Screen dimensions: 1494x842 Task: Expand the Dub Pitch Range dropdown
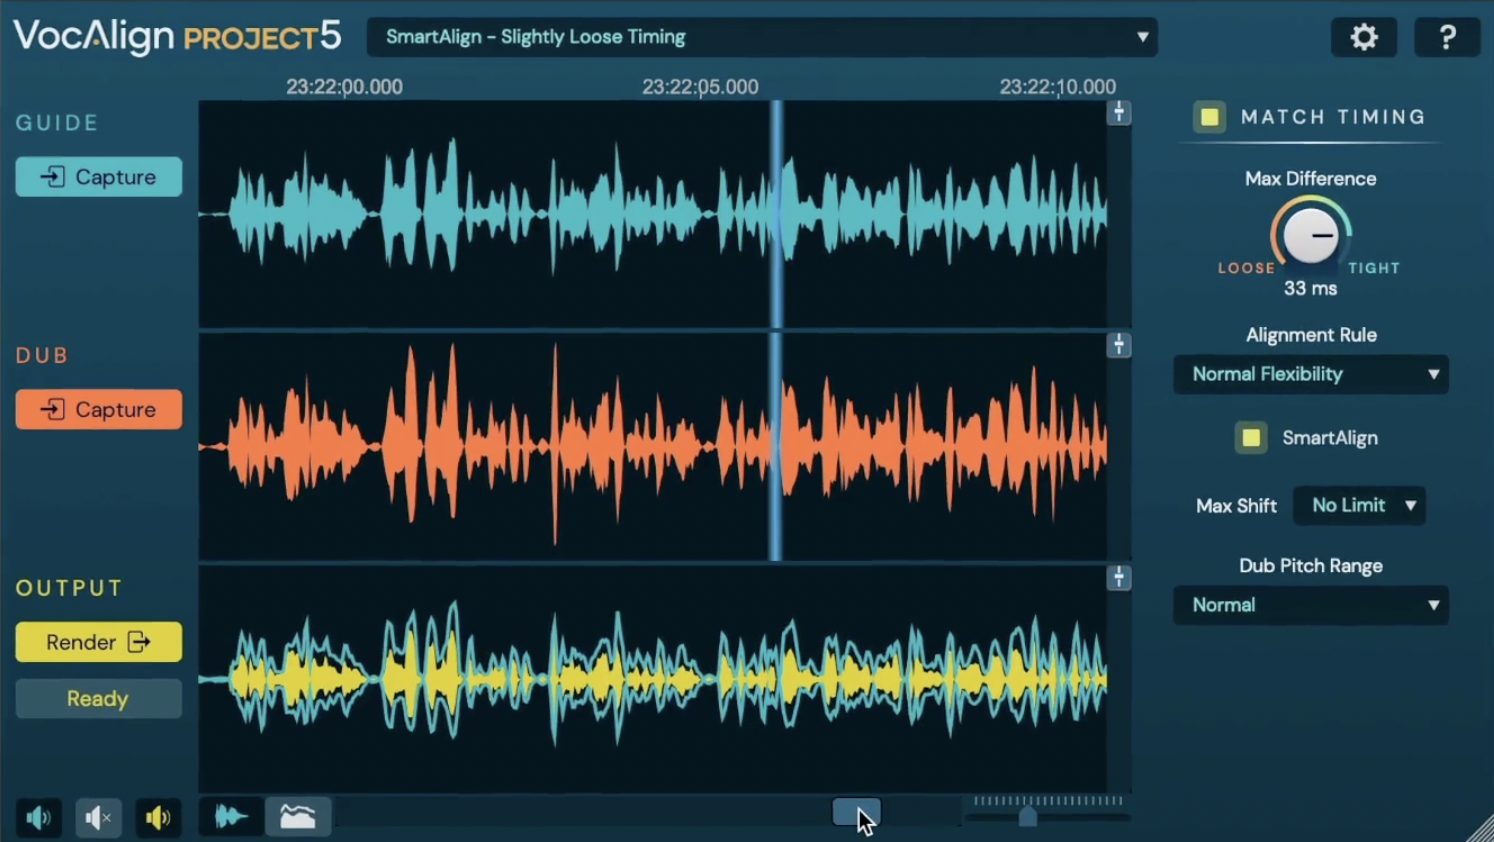click(1310, 605)
